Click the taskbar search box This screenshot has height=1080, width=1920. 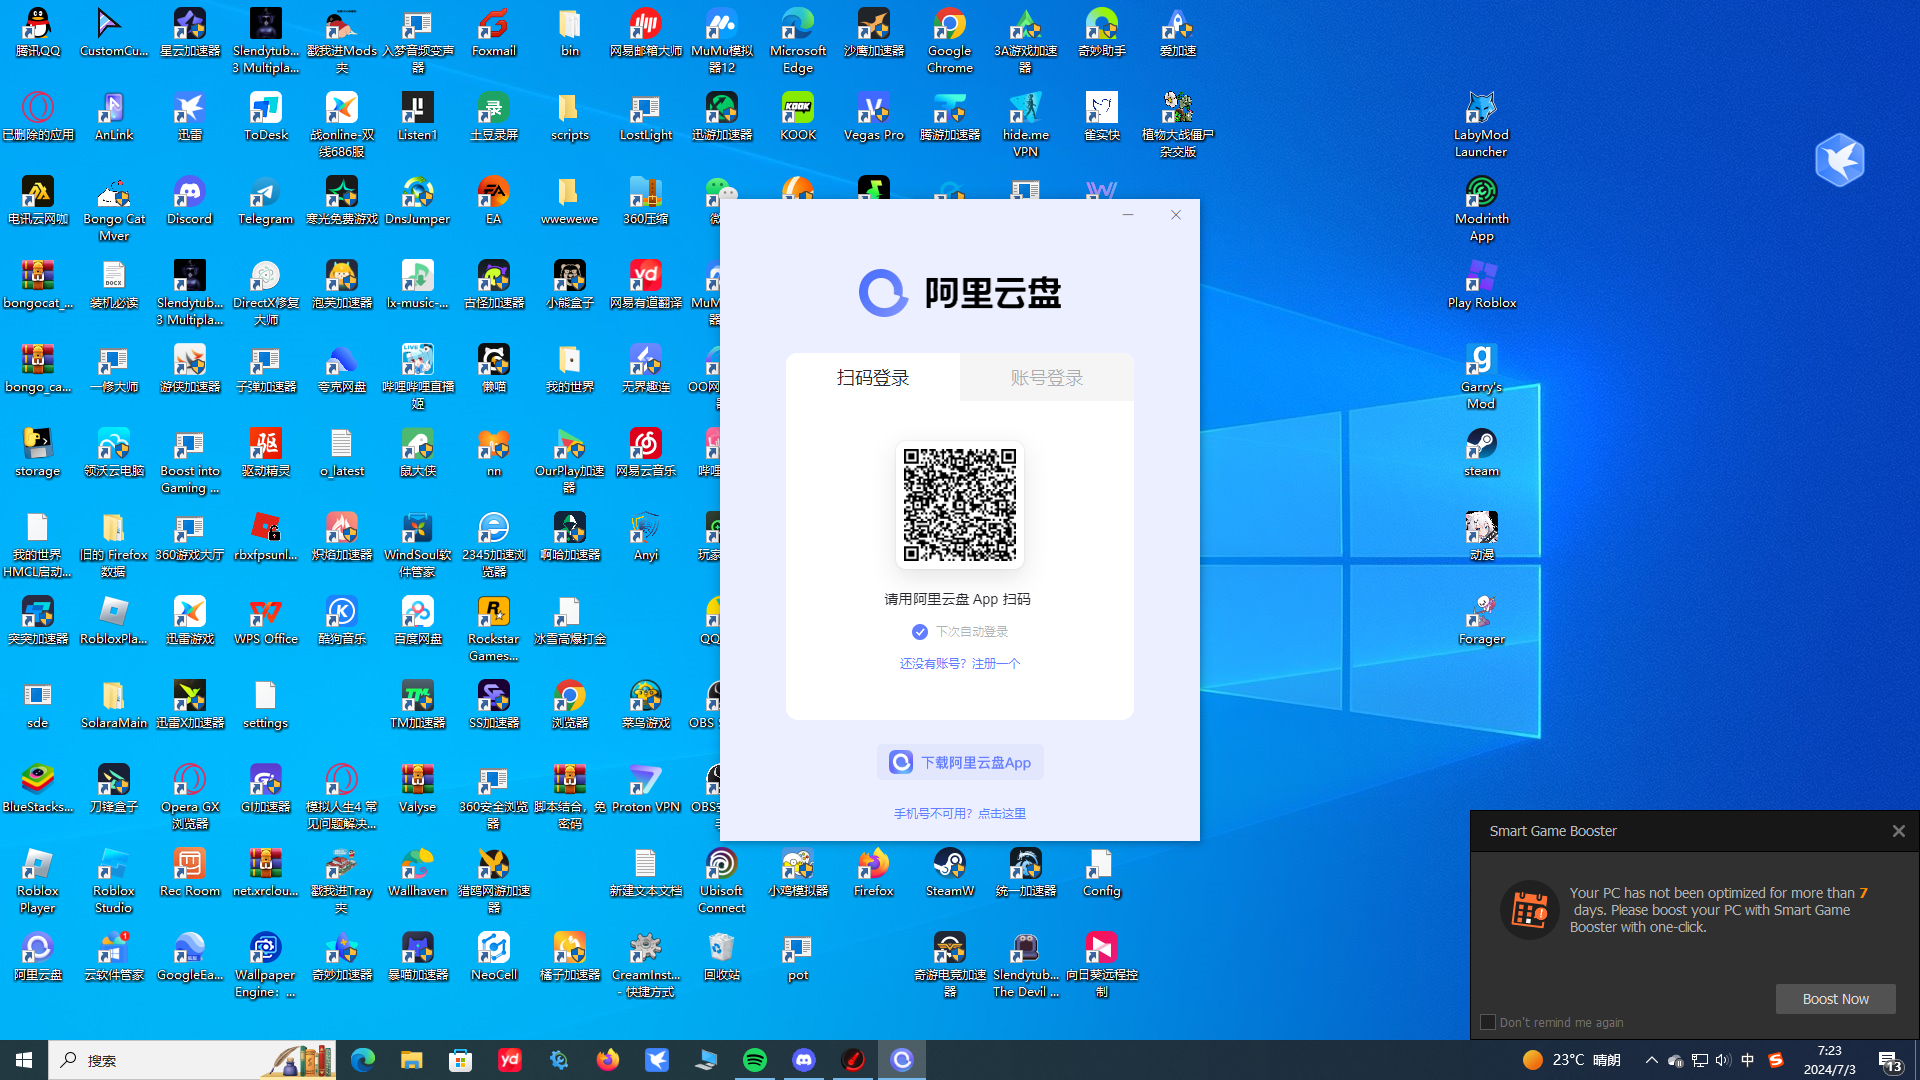pos(160,1060)
